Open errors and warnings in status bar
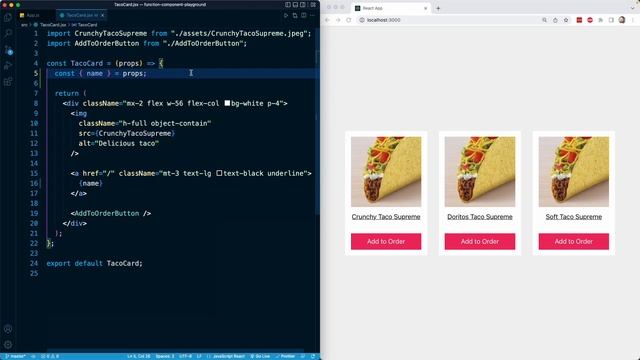640x360 pixels. [50, 356]
